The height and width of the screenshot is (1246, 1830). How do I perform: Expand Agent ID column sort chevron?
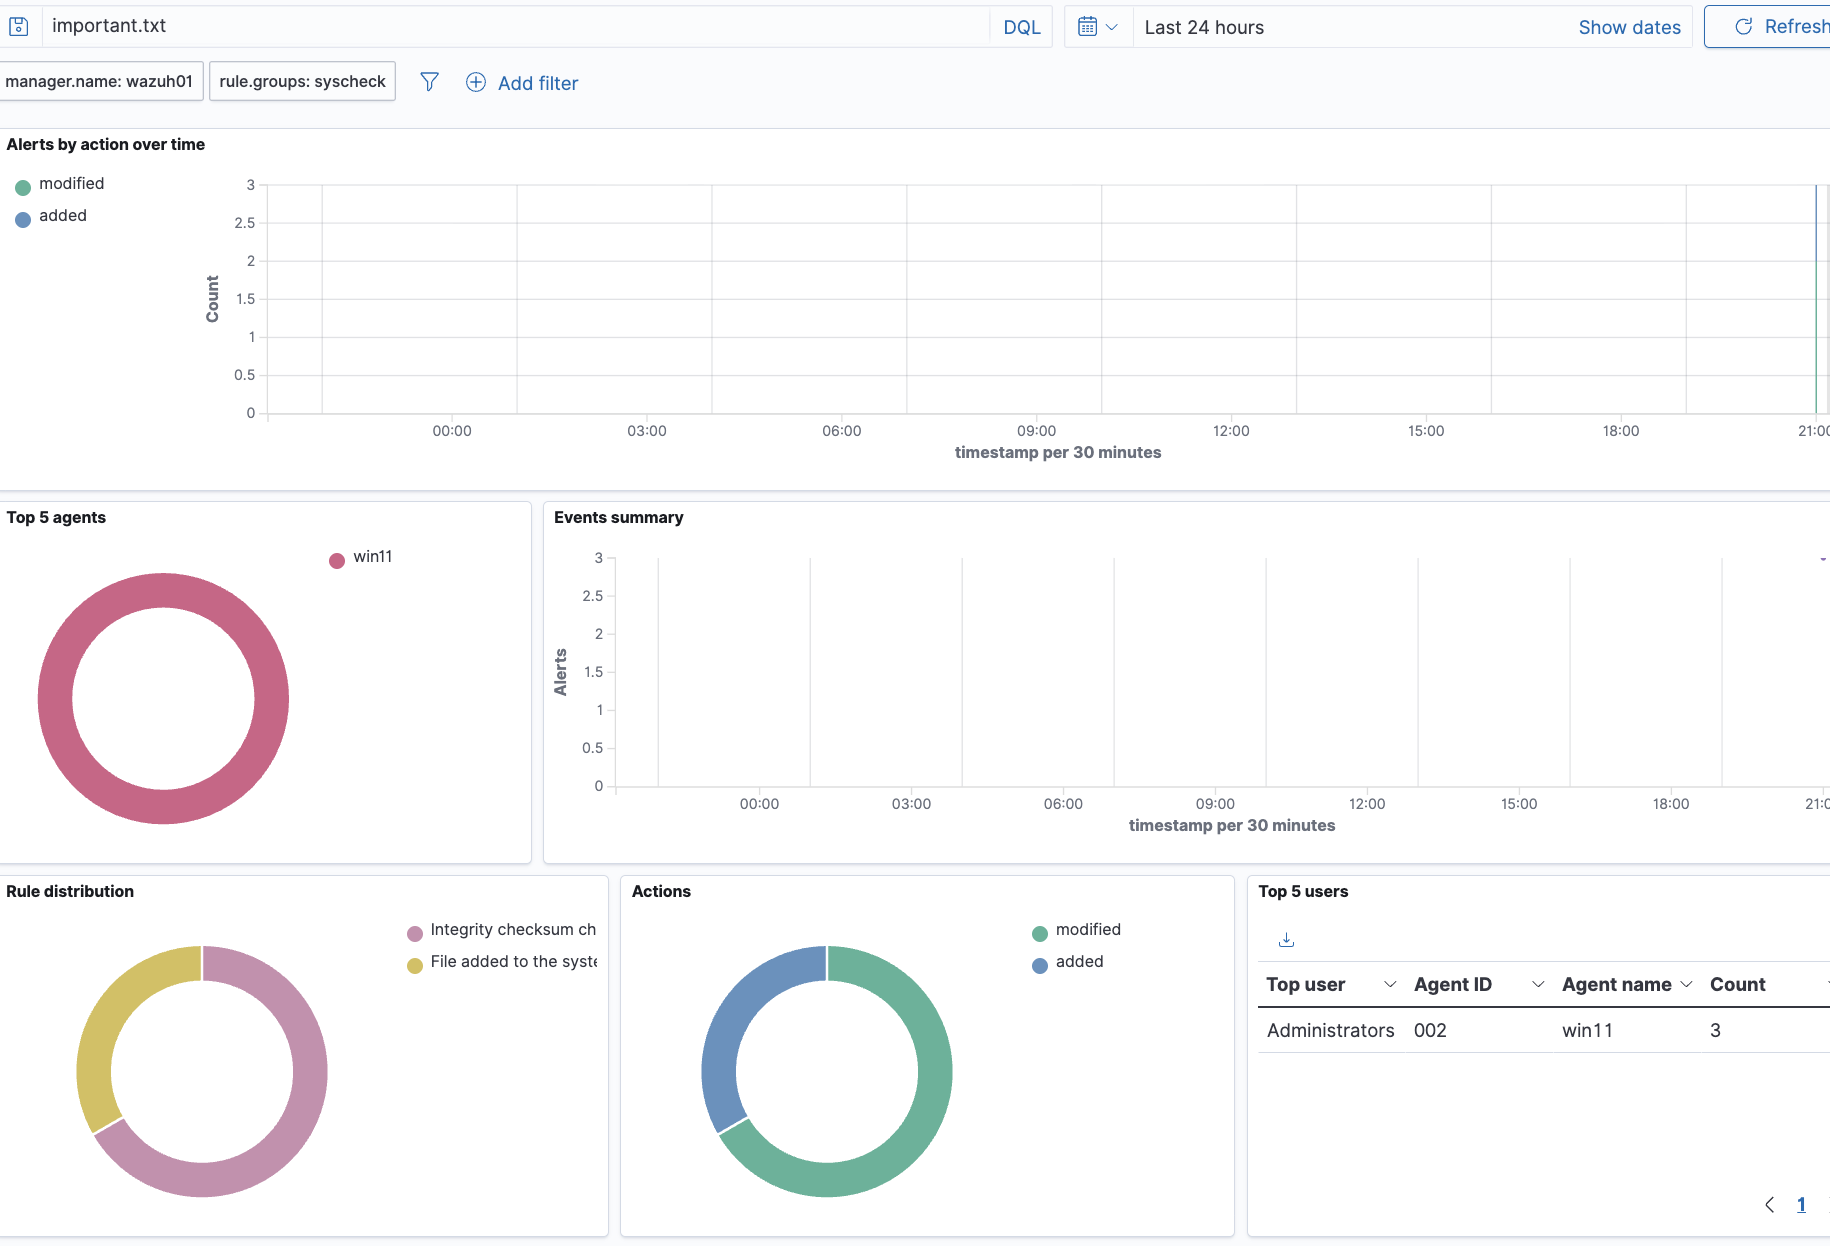pos(1538,985)
